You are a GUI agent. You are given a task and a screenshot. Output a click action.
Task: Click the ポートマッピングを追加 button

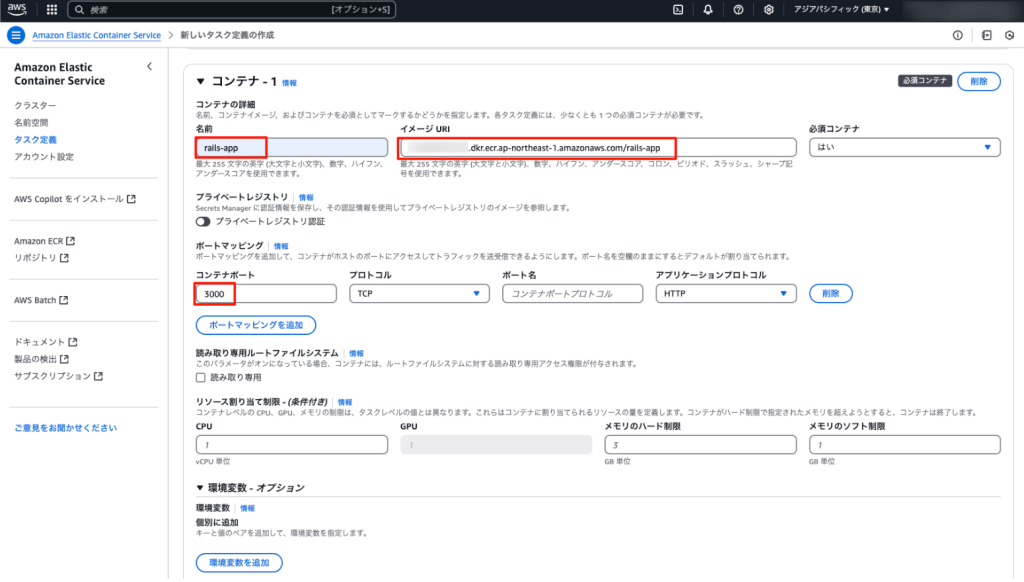click(256, 325)
